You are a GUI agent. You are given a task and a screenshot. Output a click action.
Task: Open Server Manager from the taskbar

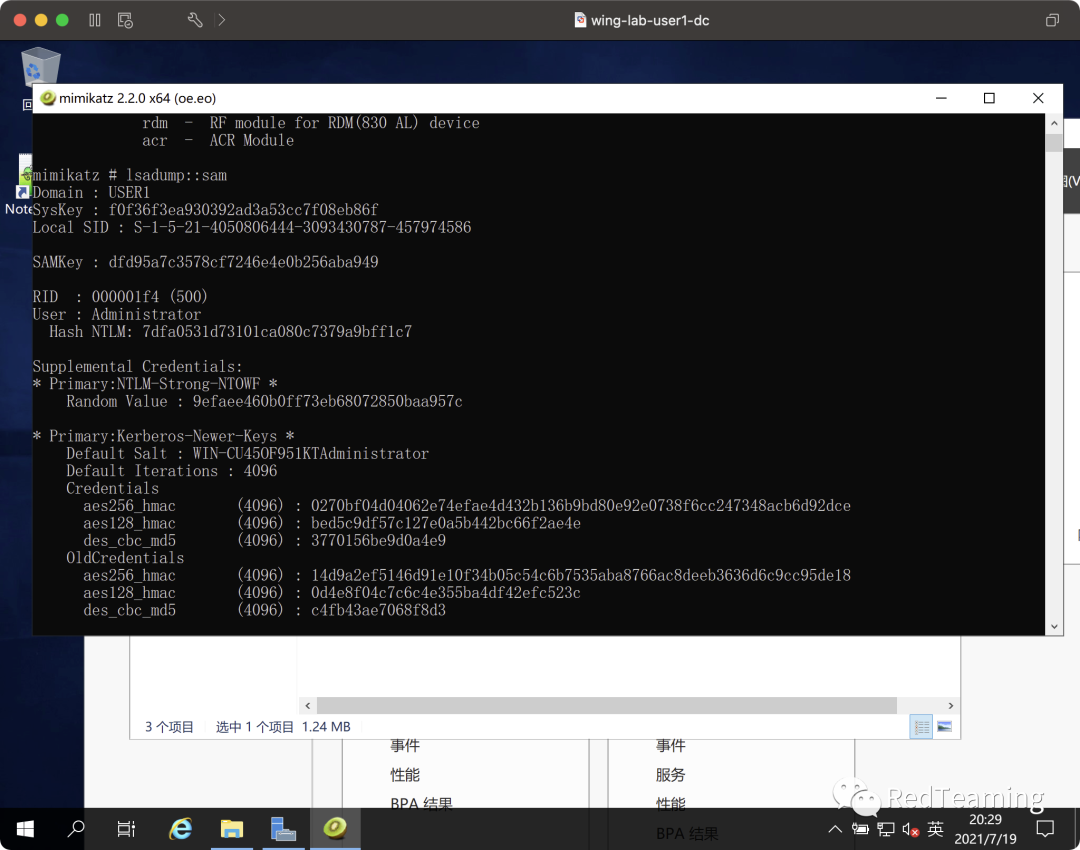pyautogui.click(x=283, y=829)
